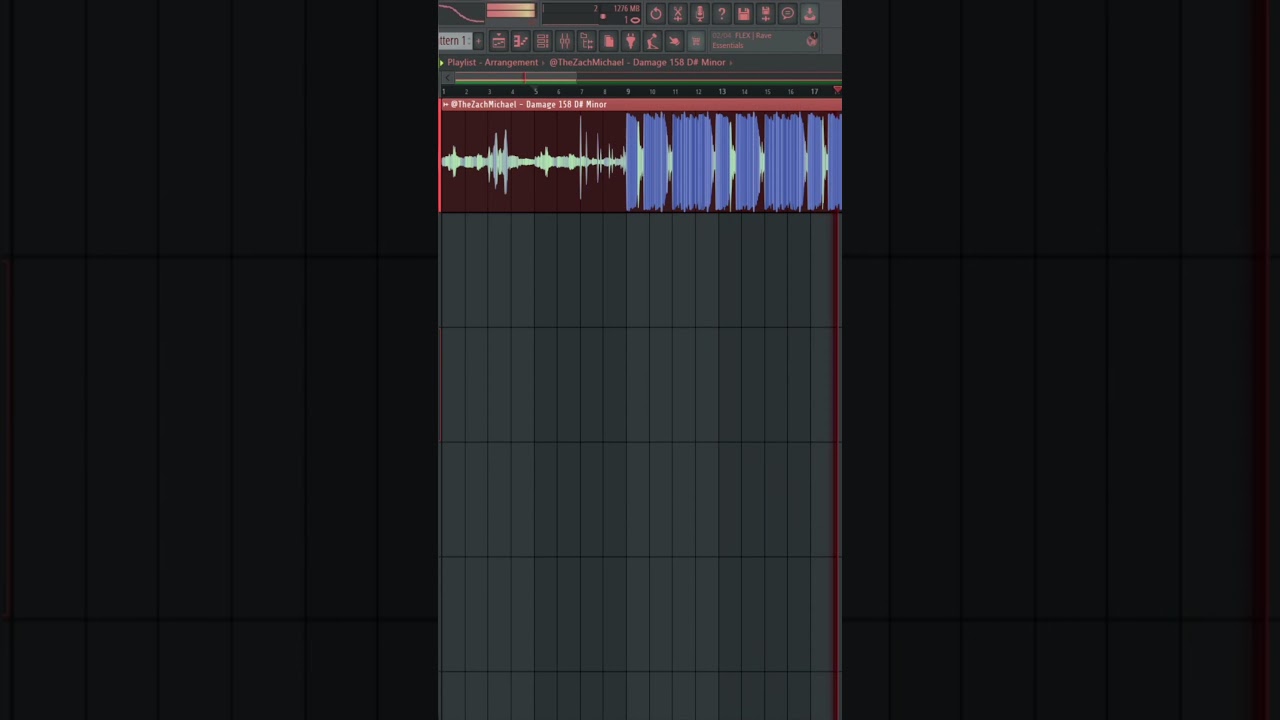This screenshot has width=1280, height=720.
Task: Click the save new version icon
Action: [x=765, y=13]
